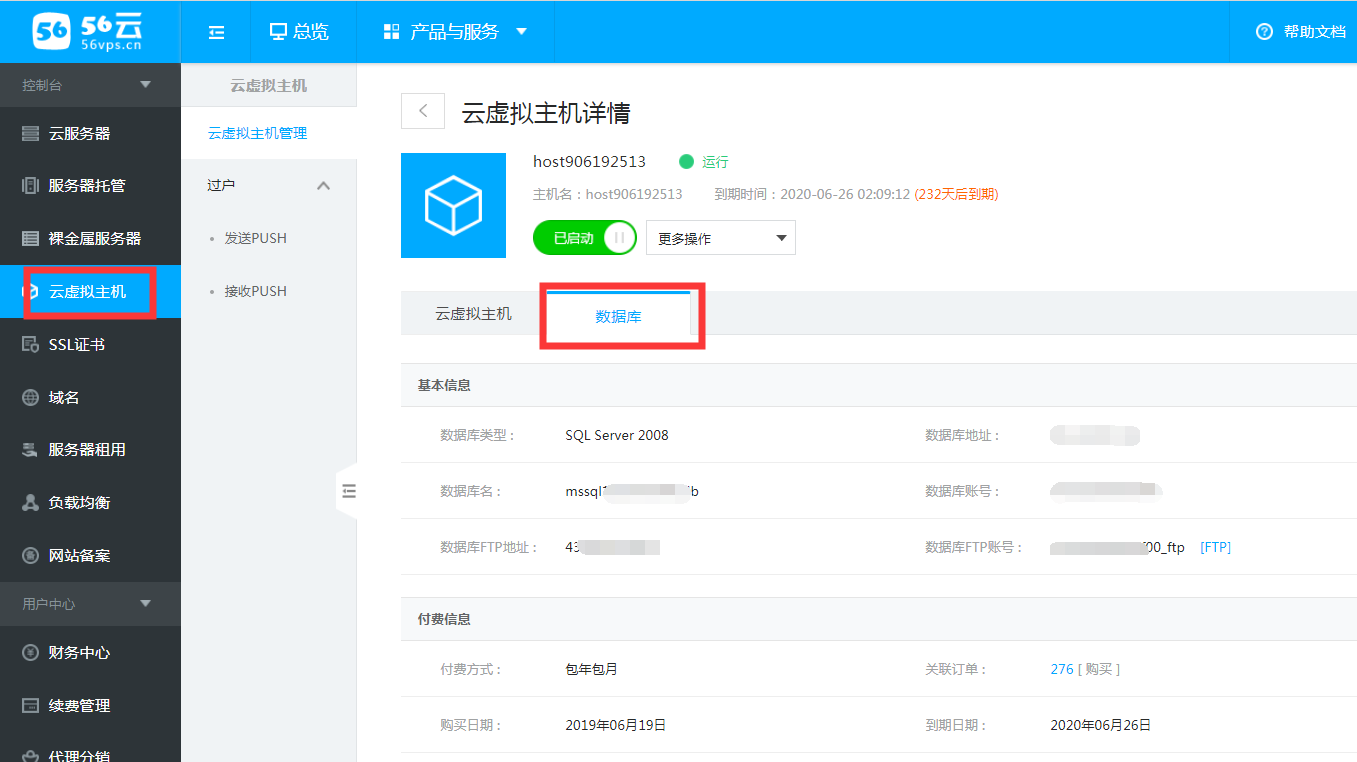Collapse the 过户 section chevron
Viewport: 1357px width, 762px height.
(323, 186)
